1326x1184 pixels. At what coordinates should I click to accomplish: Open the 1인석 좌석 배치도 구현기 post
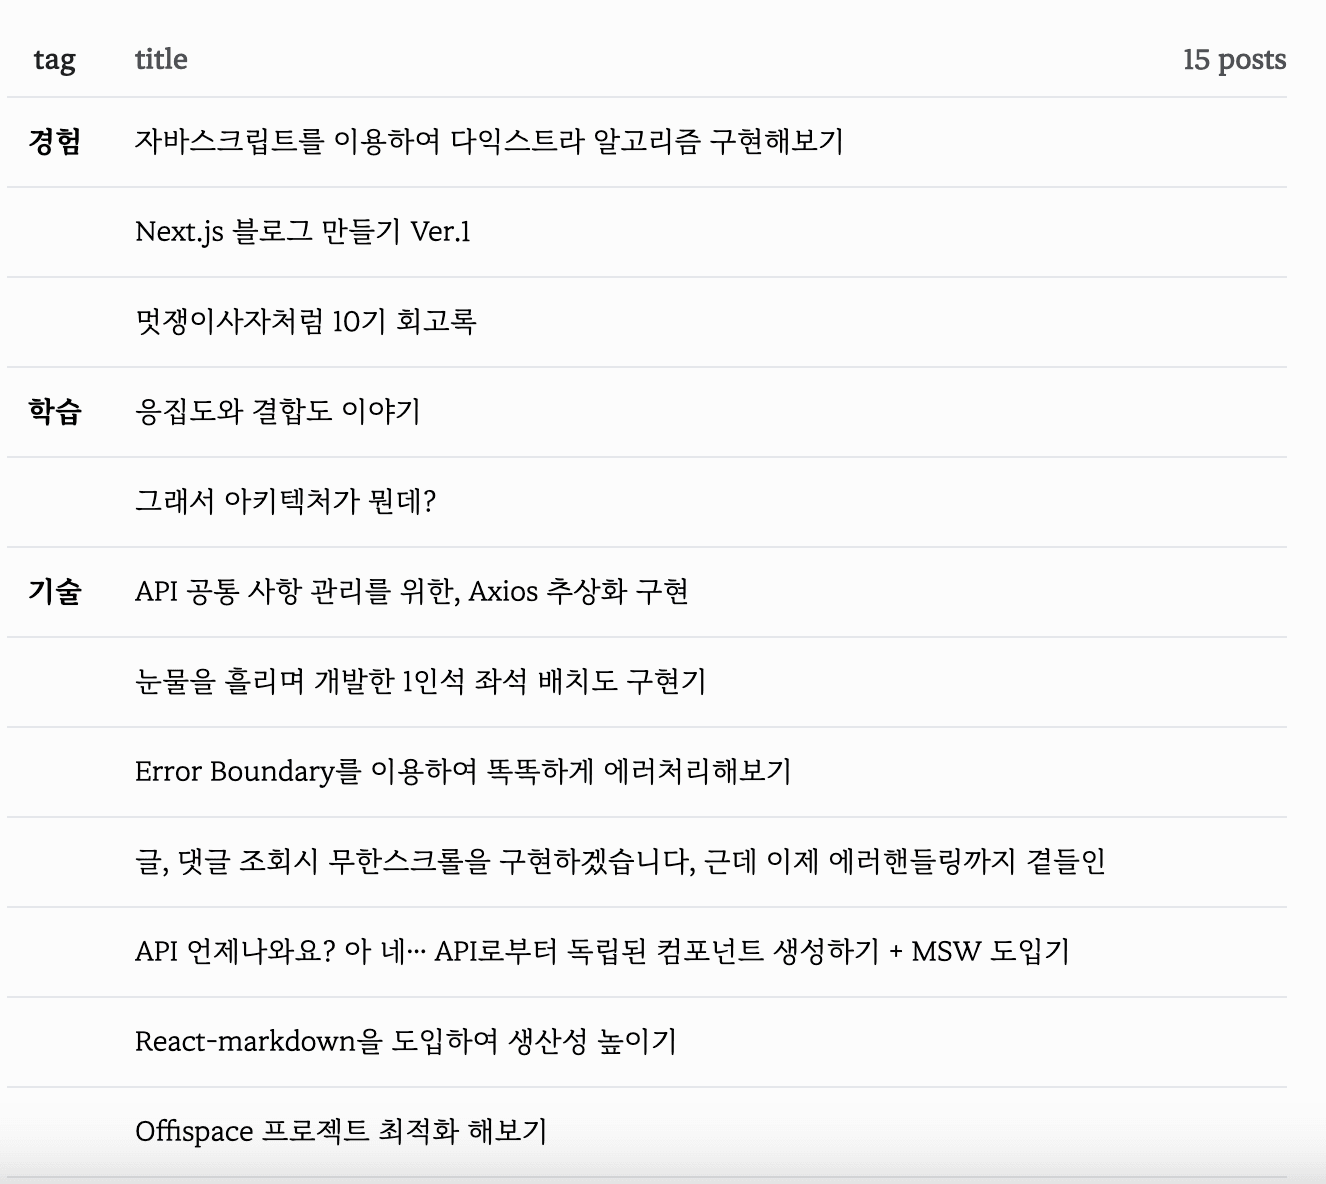point(420,682)
